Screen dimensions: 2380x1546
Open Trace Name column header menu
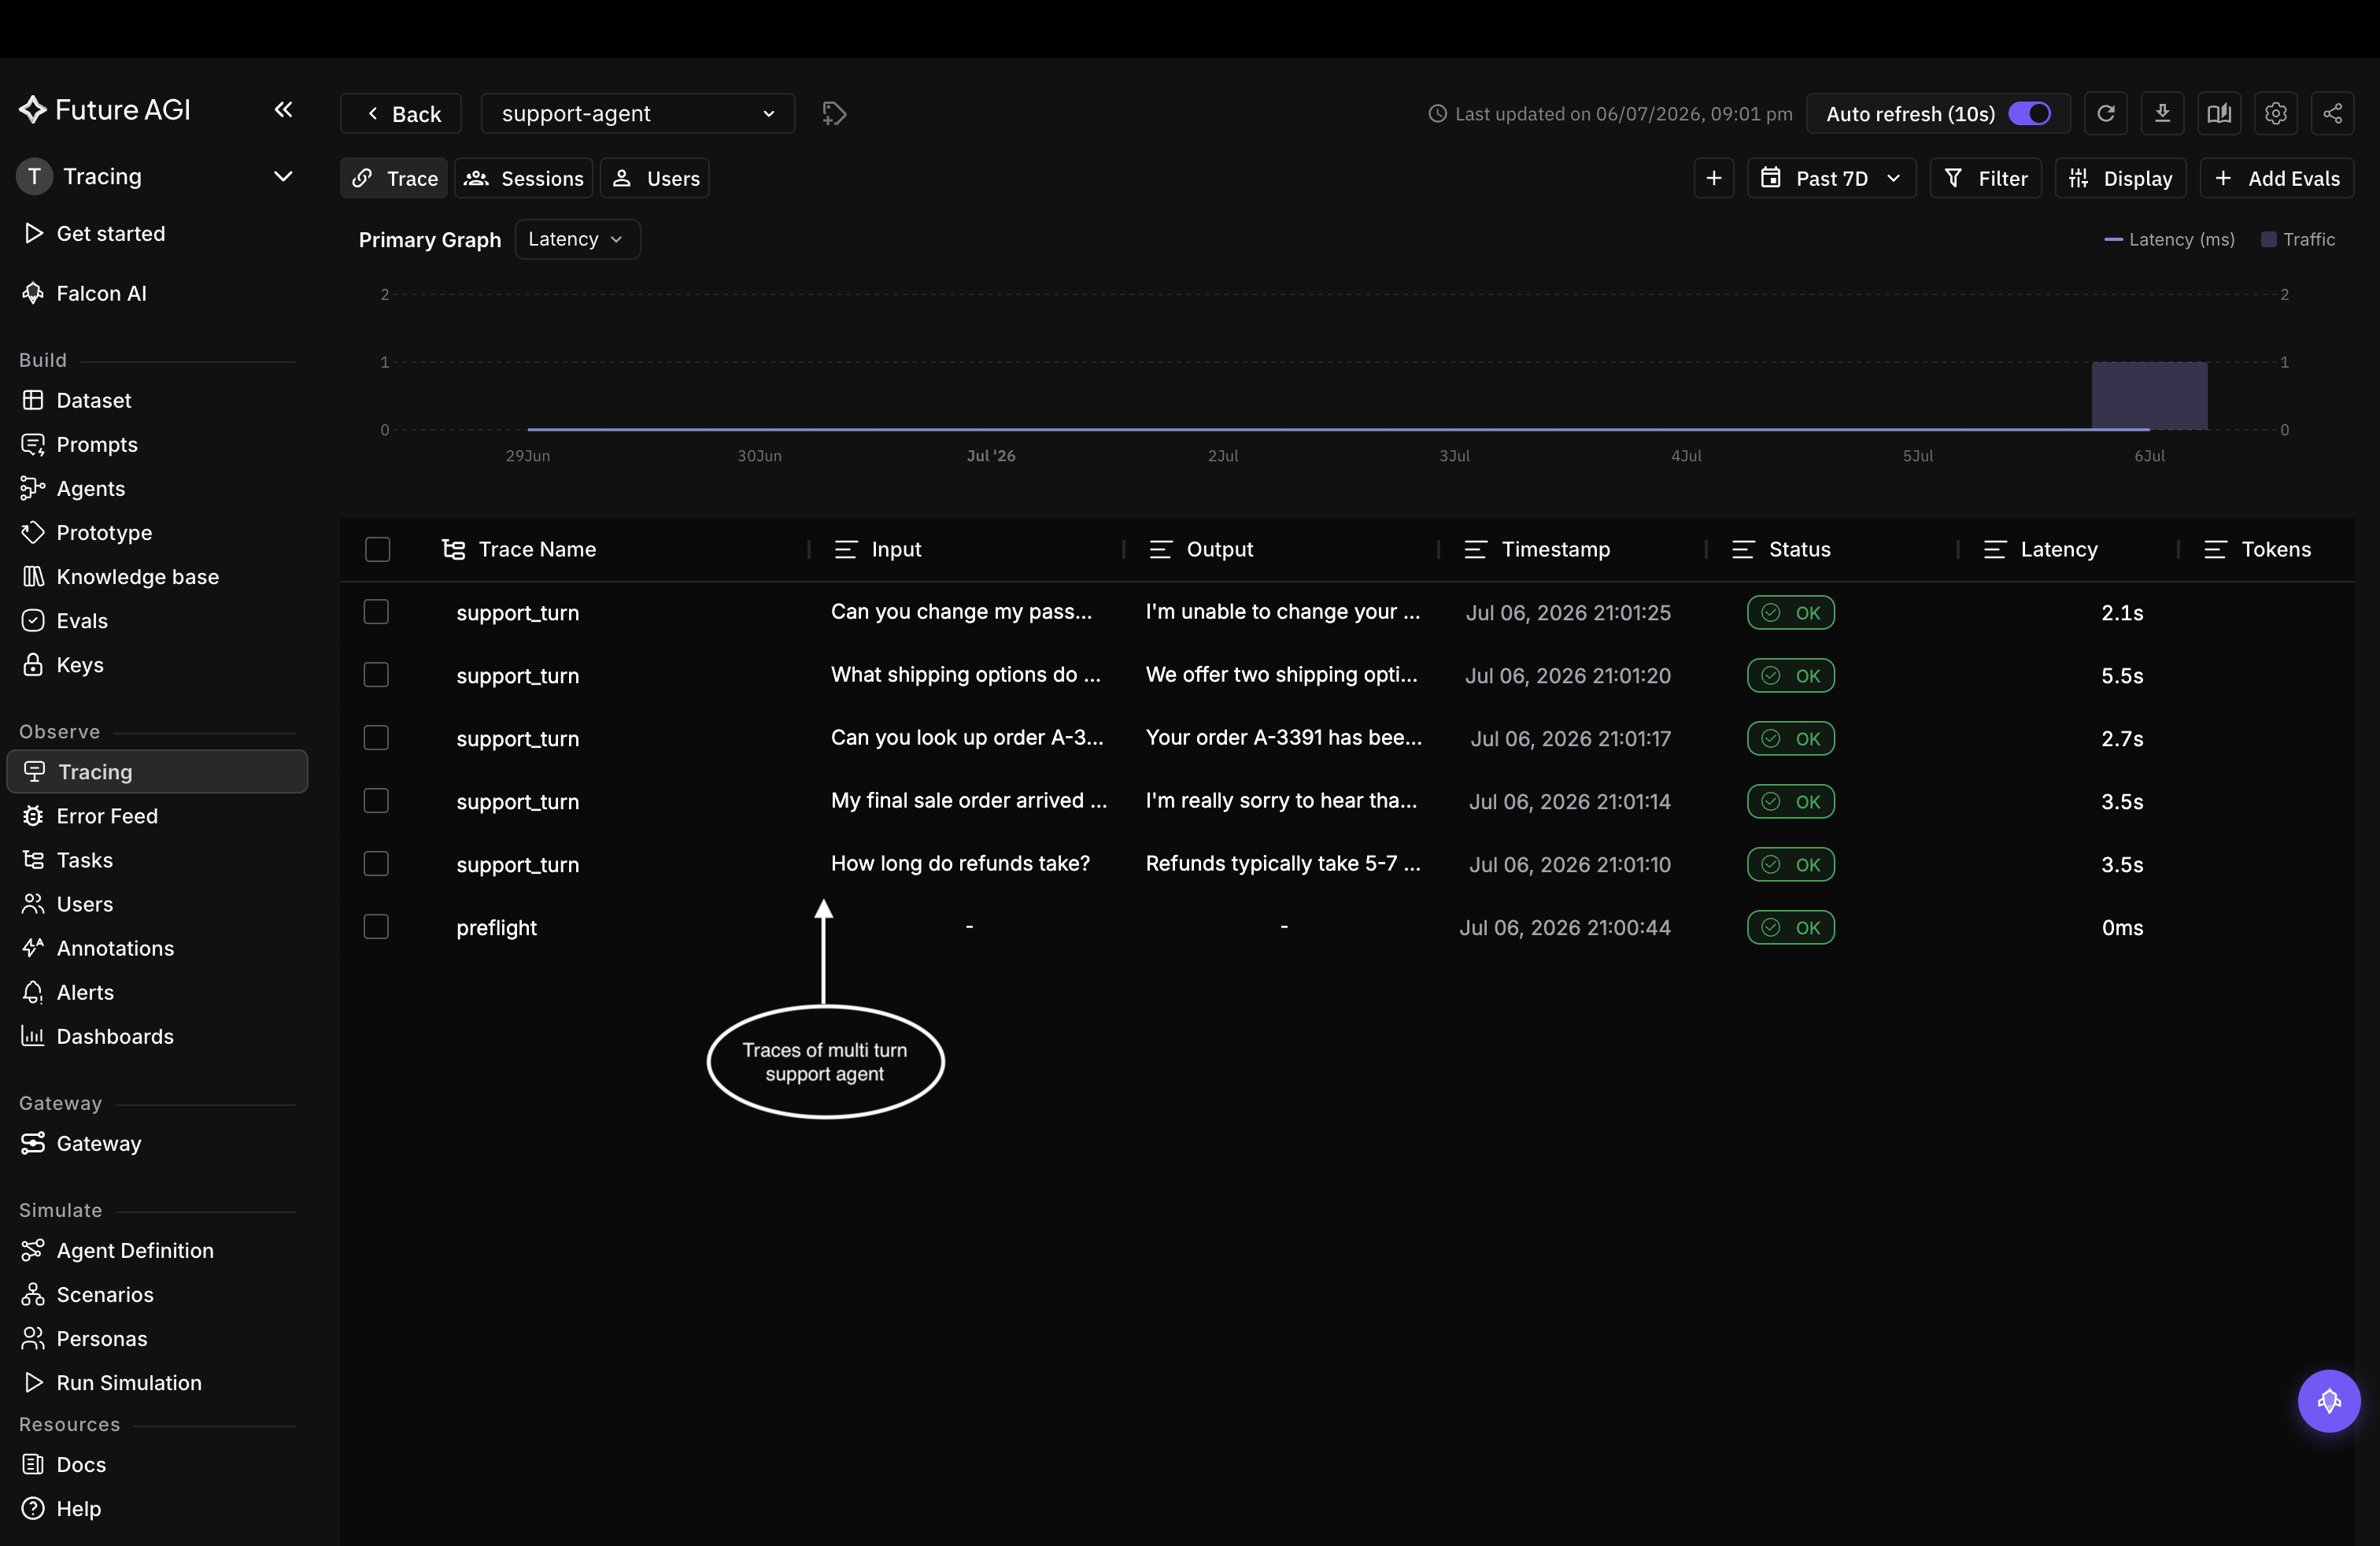point(453,549)
